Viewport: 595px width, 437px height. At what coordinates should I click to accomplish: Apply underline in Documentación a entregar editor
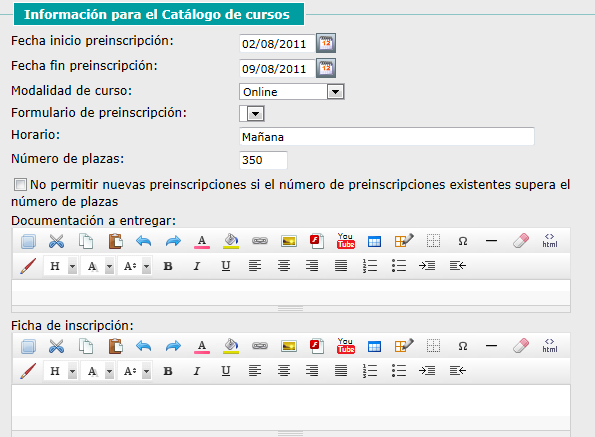pos(226,266)
